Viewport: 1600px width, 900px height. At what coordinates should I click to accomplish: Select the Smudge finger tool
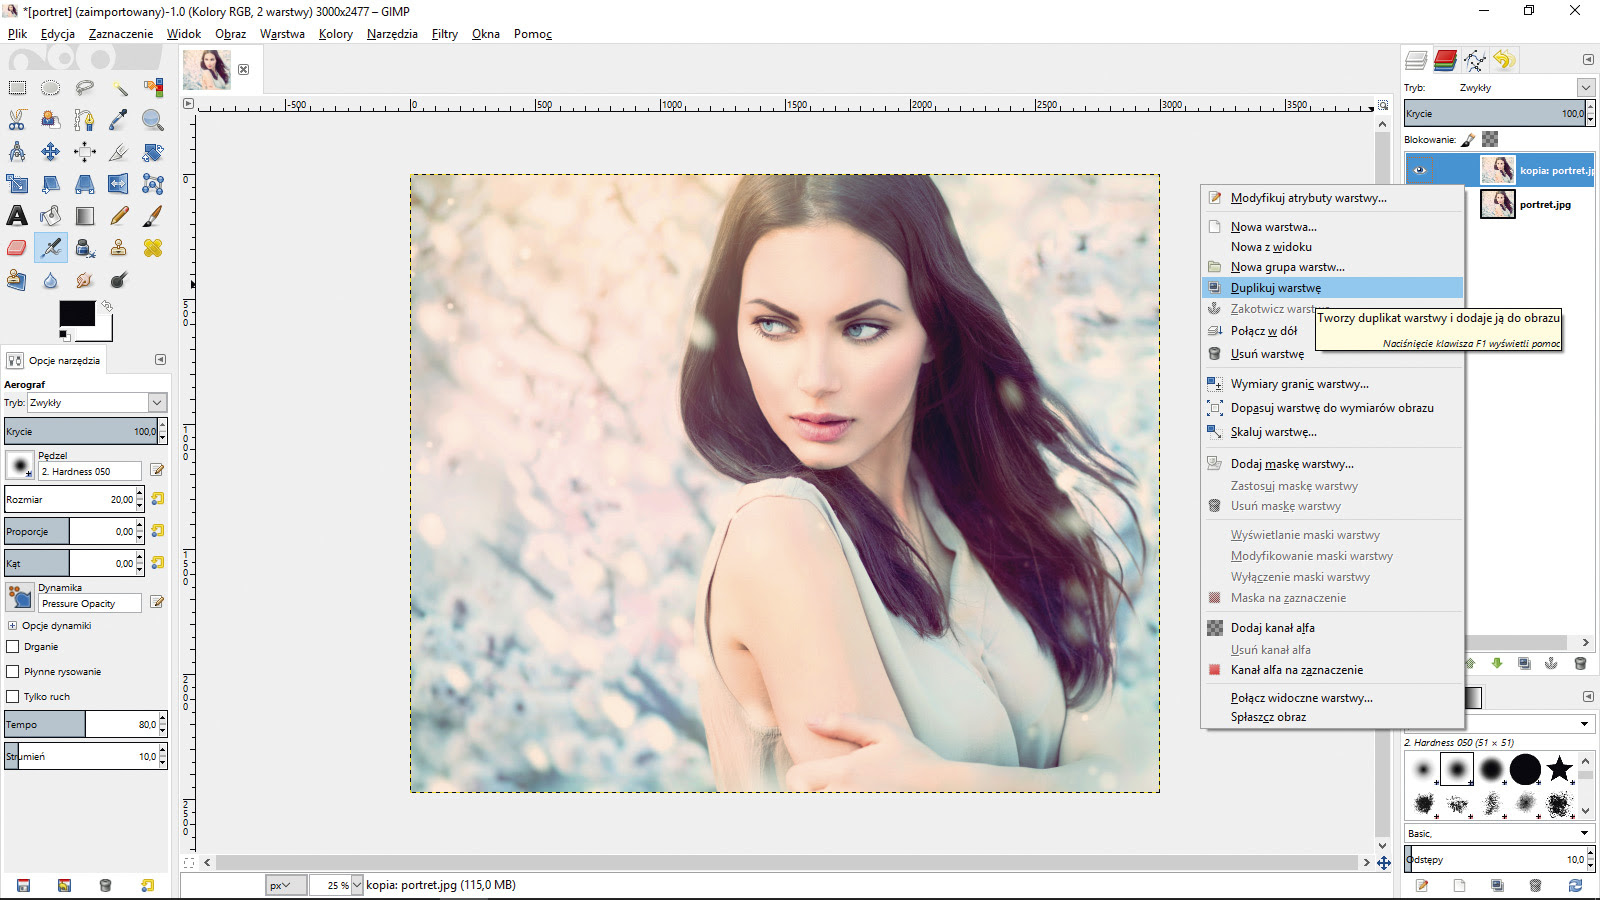pyautogui.click(x=85, y=280)
